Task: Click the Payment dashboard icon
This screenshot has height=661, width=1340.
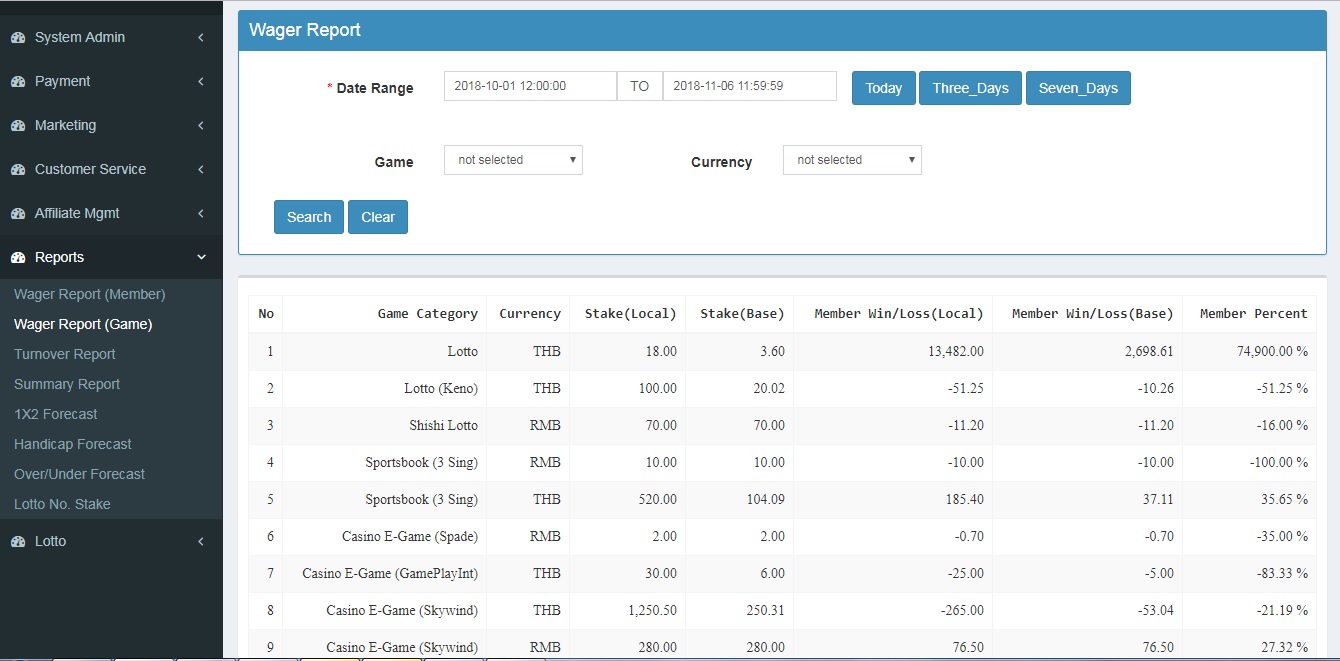Action: point(18,81)
